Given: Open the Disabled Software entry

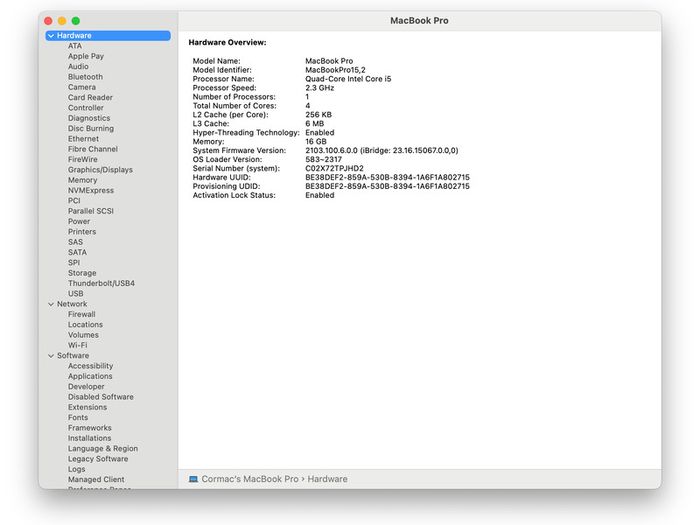Looking at the screenshot, I should point(101,397).
